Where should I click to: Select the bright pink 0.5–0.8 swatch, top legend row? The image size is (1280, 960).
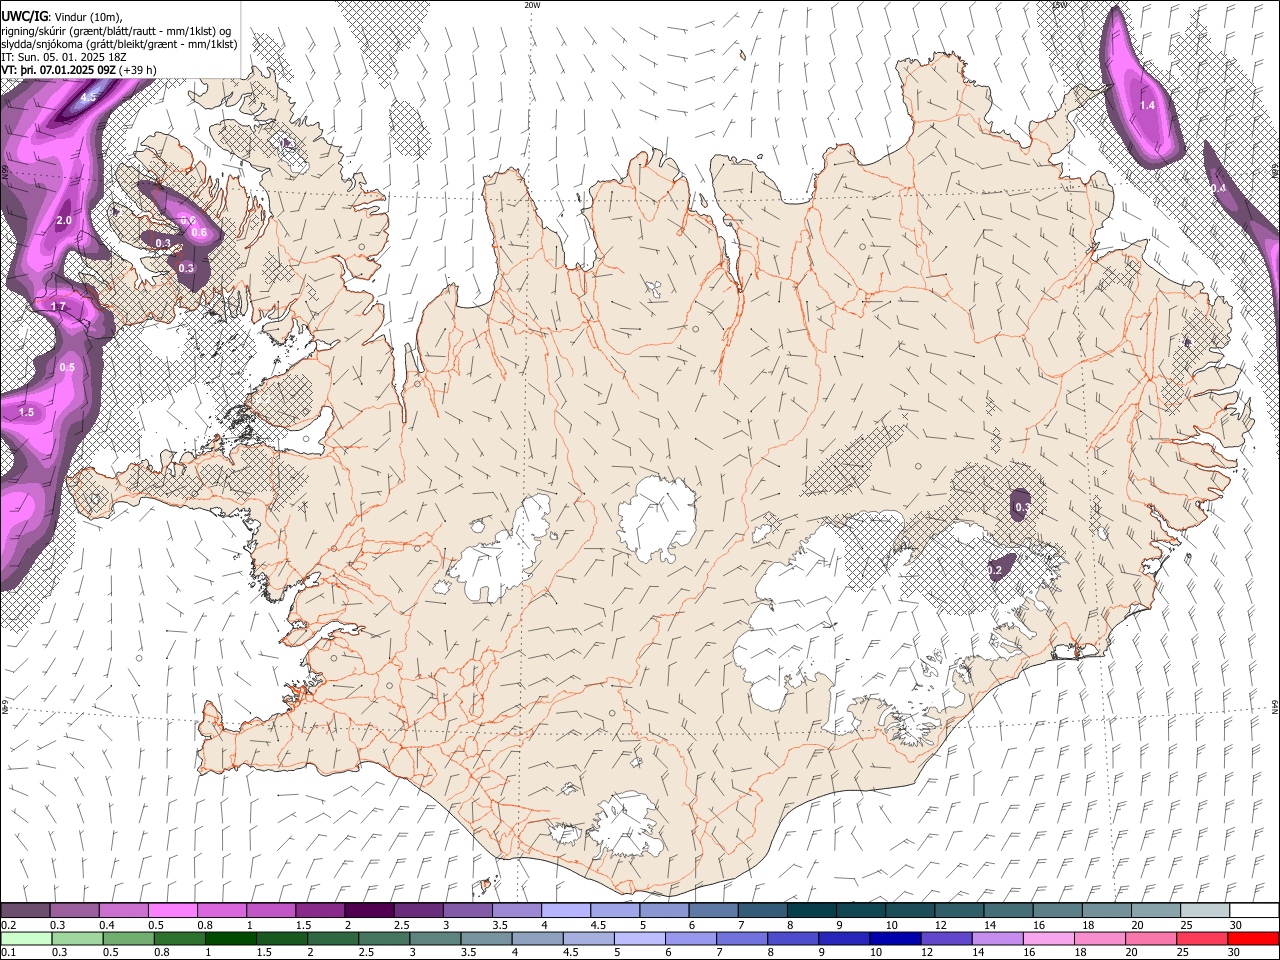click(172, 911)
